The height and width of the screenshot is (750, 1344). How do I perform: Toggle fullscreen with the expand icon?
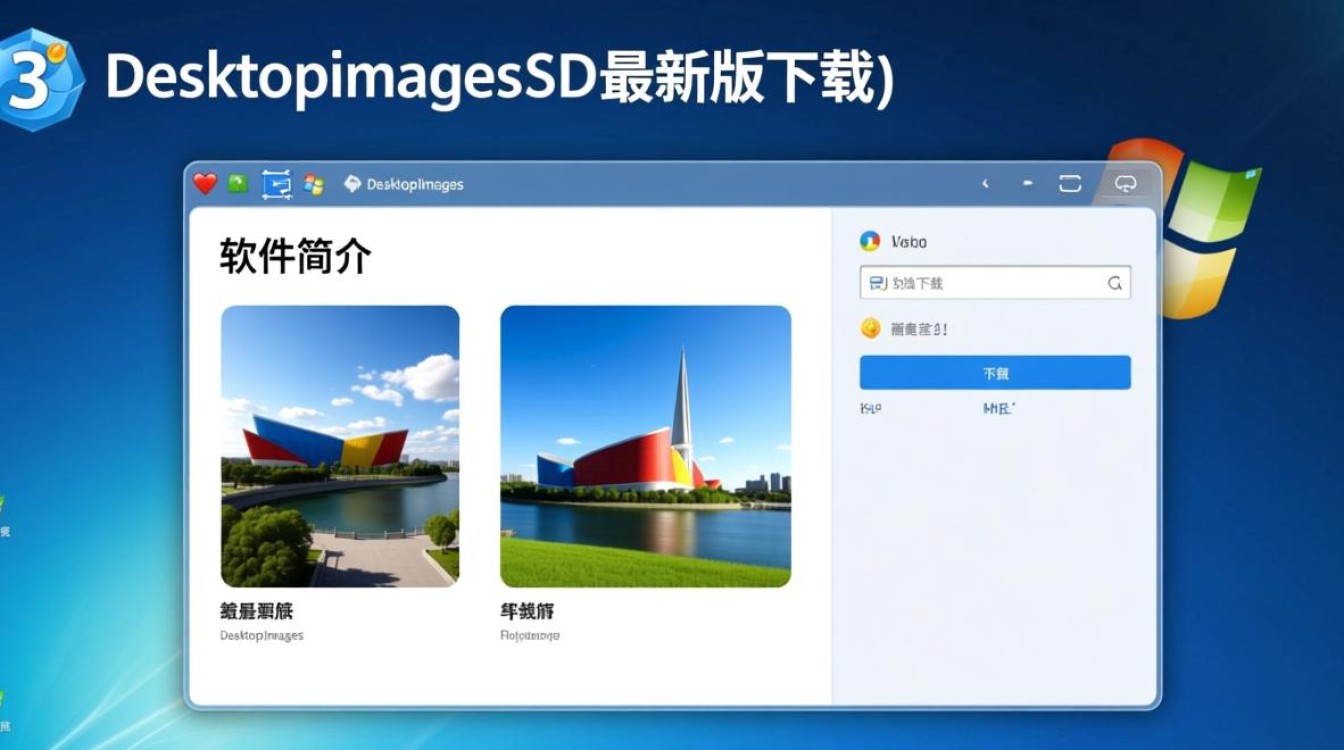[1070, 183]
